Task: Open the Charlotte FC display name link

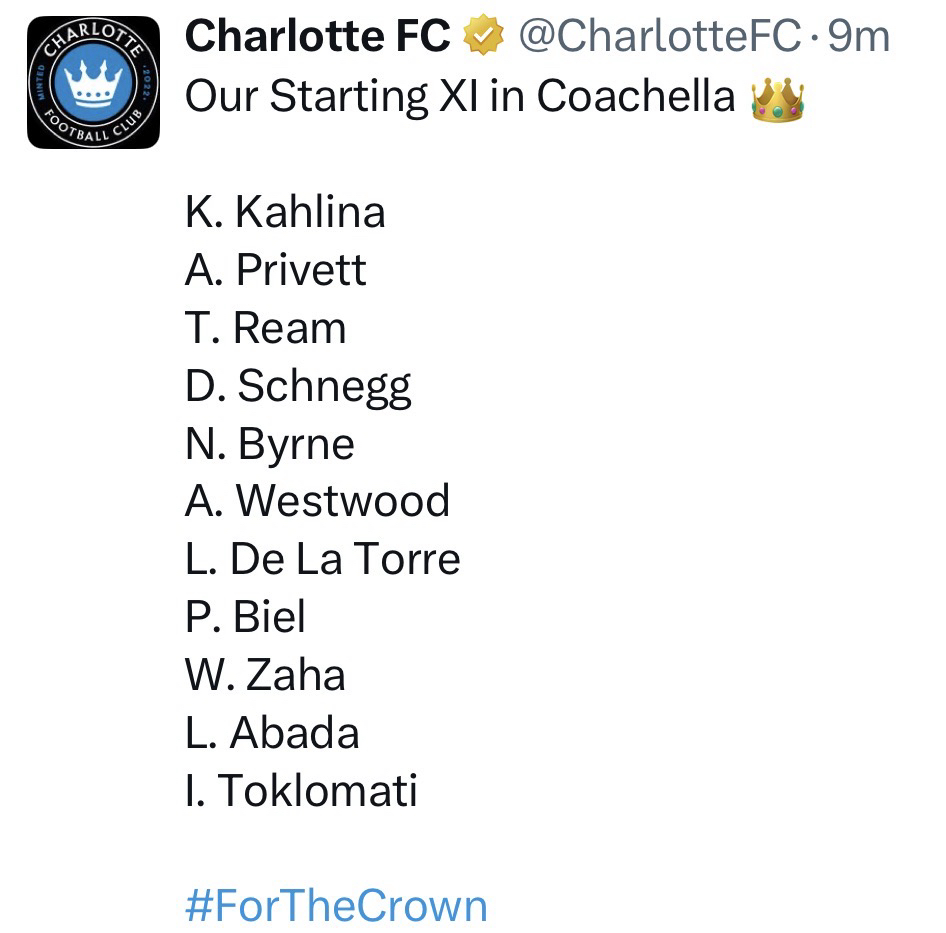Action: click(318, 38)
